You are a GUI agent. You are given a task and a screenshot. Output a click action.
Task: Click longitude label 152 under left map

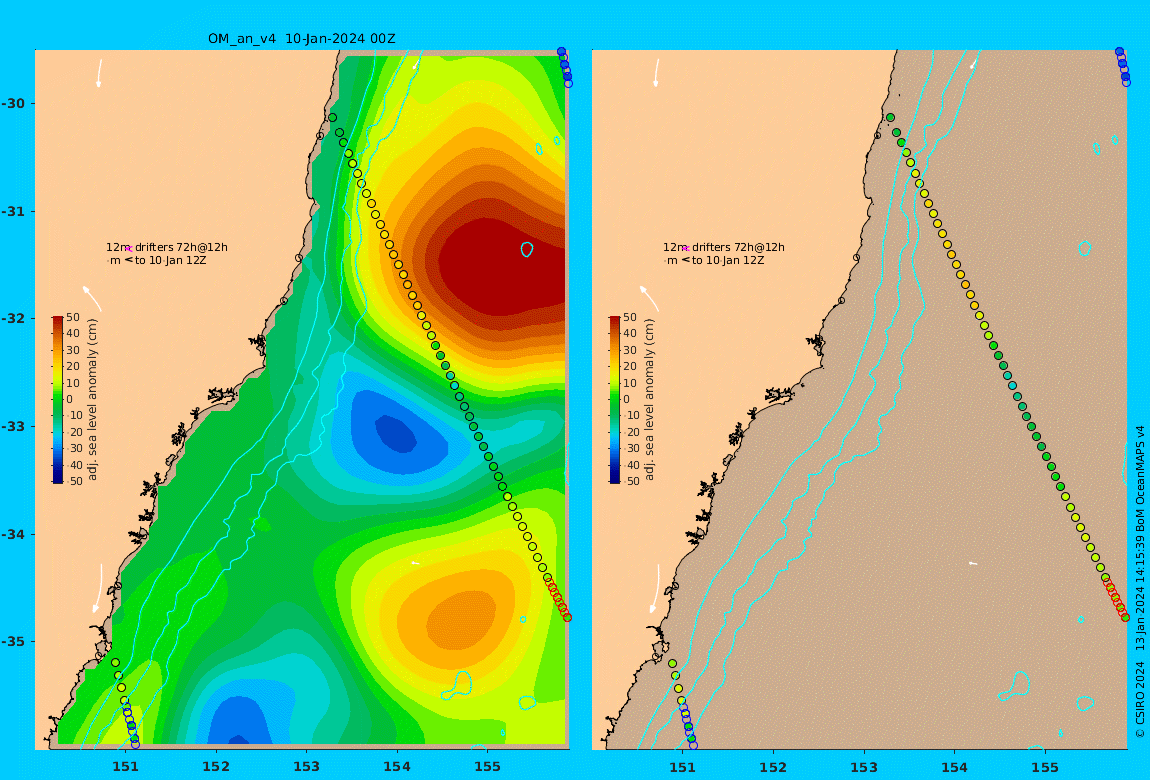(x=216, y=767)
